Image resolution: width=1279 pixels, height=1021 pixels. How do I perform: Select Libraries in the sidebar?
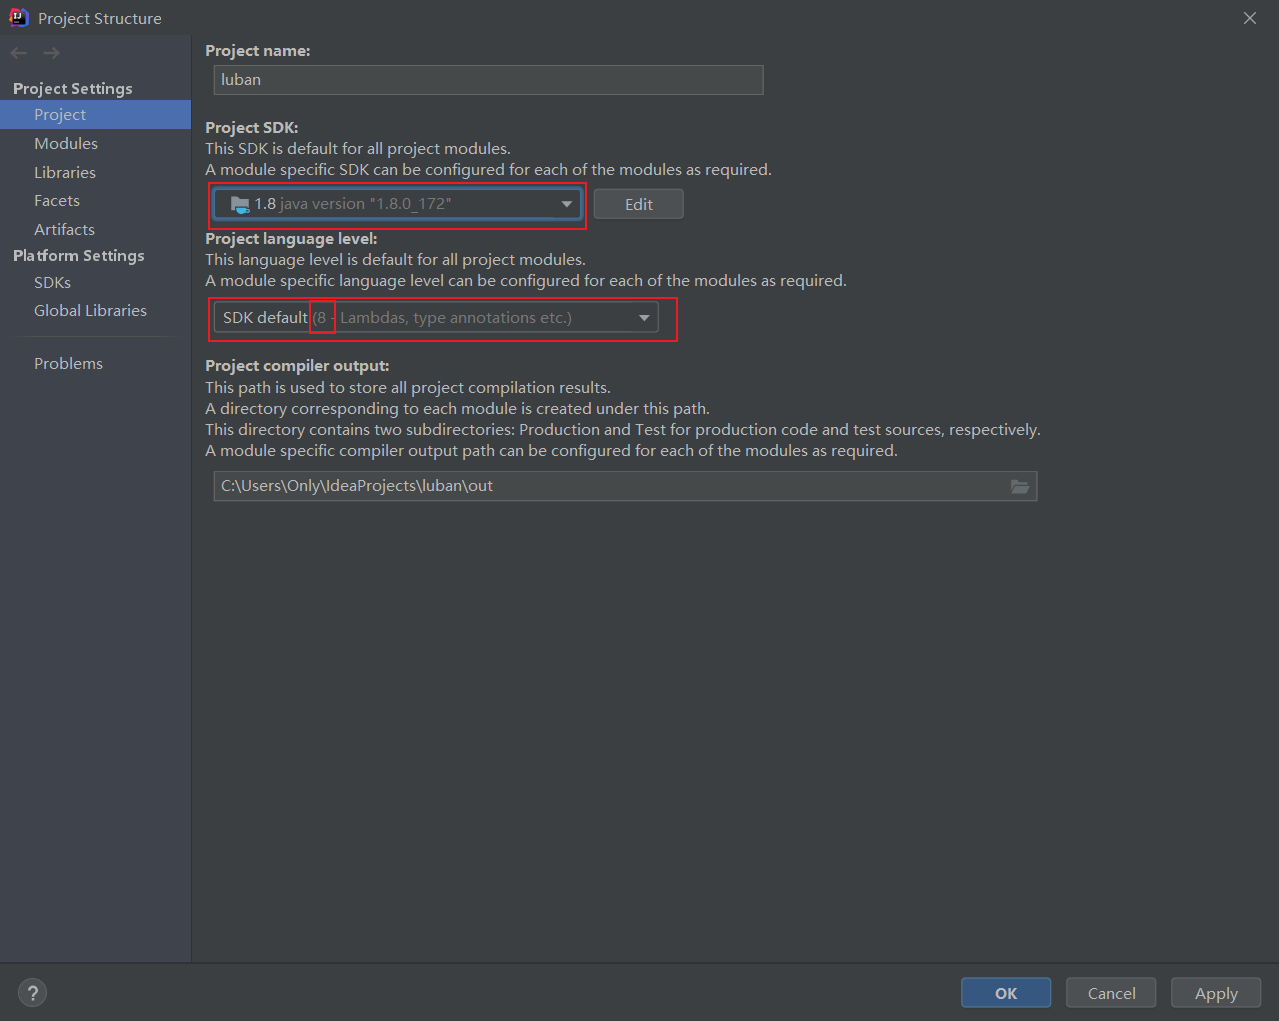click(64, 172)
